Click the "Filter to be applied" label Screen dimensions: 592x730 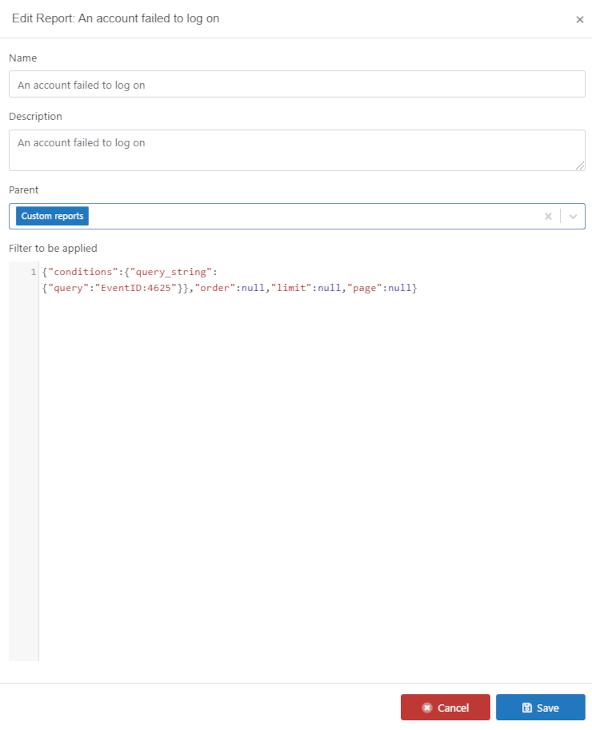click(x=53, y=248)
